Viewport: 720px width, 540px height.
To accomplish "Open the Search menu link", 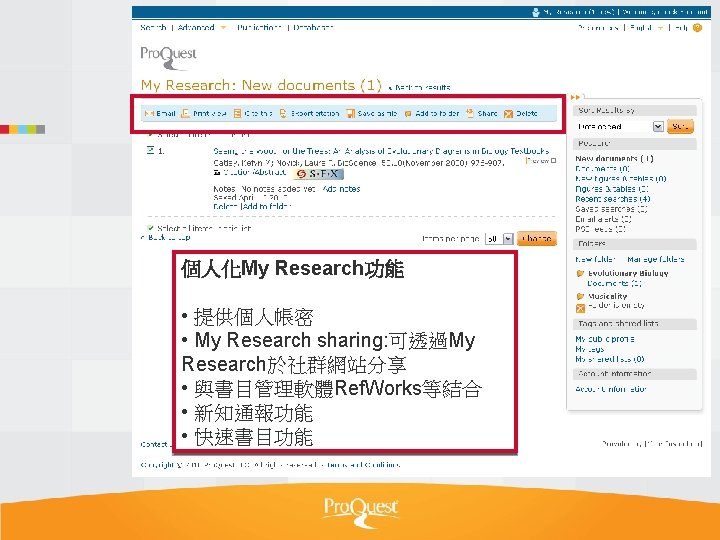I will click(153, 28).
